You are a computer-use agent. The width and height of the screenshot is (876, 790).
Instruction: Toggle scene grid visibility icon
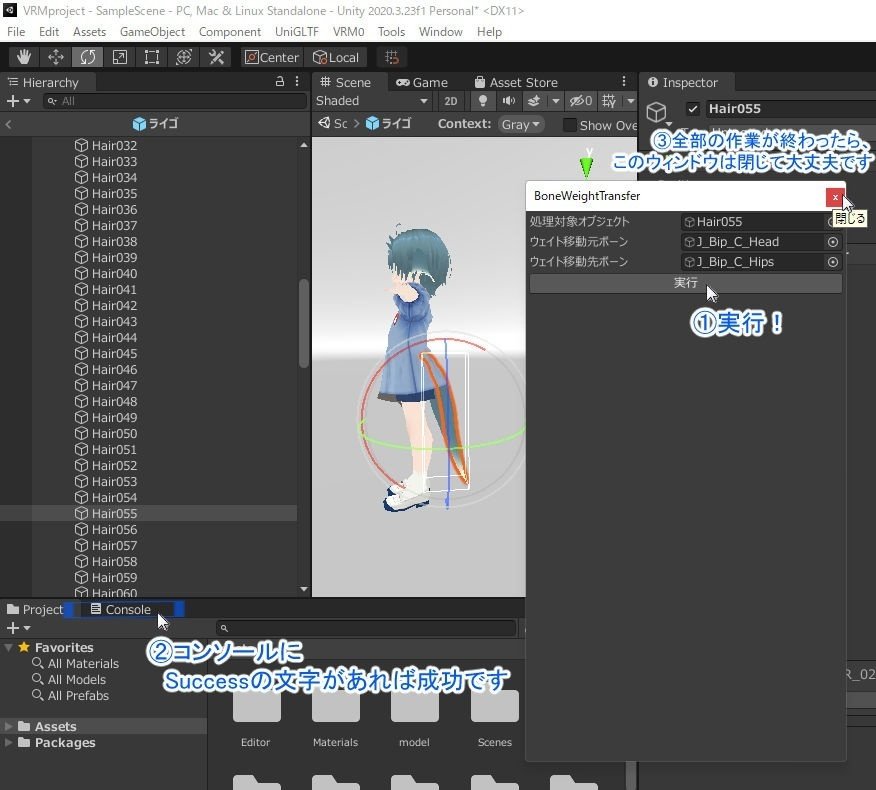tap(609, 101)
